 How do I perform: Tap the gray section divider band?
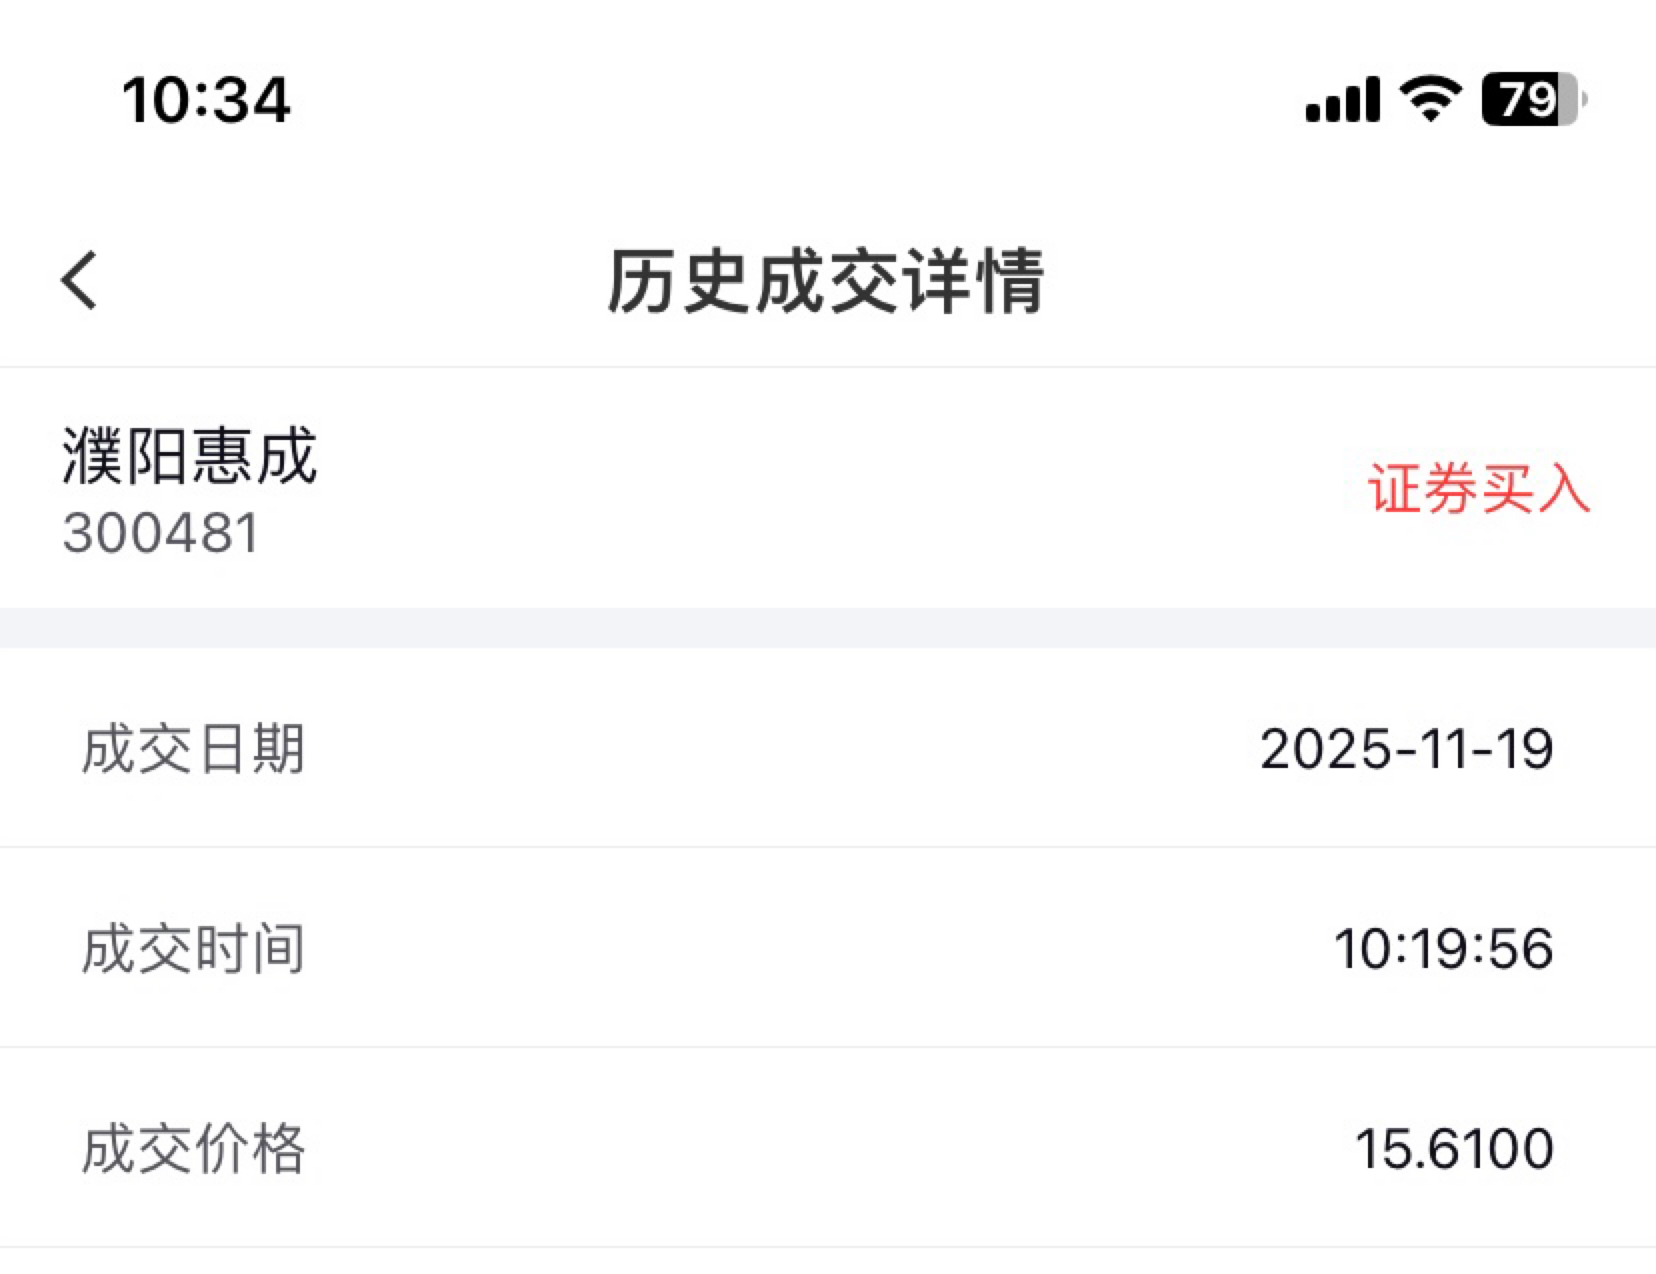click(828, 628)
